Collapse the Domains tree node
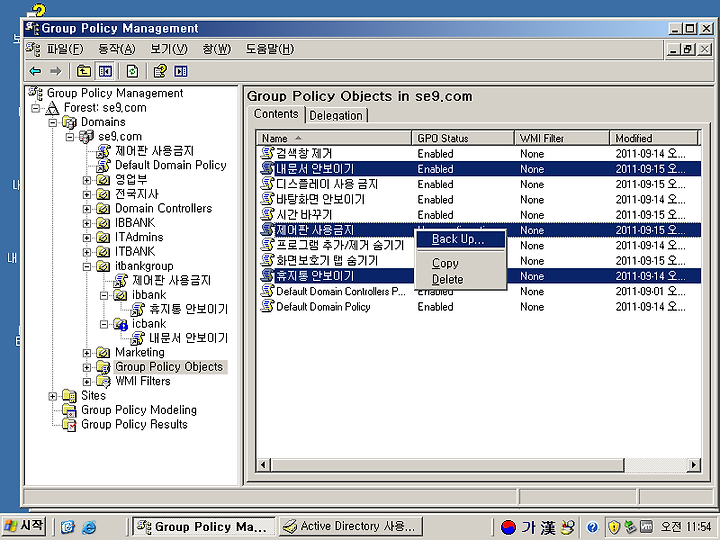The image size is (720, 540). (x=53, y=123)
